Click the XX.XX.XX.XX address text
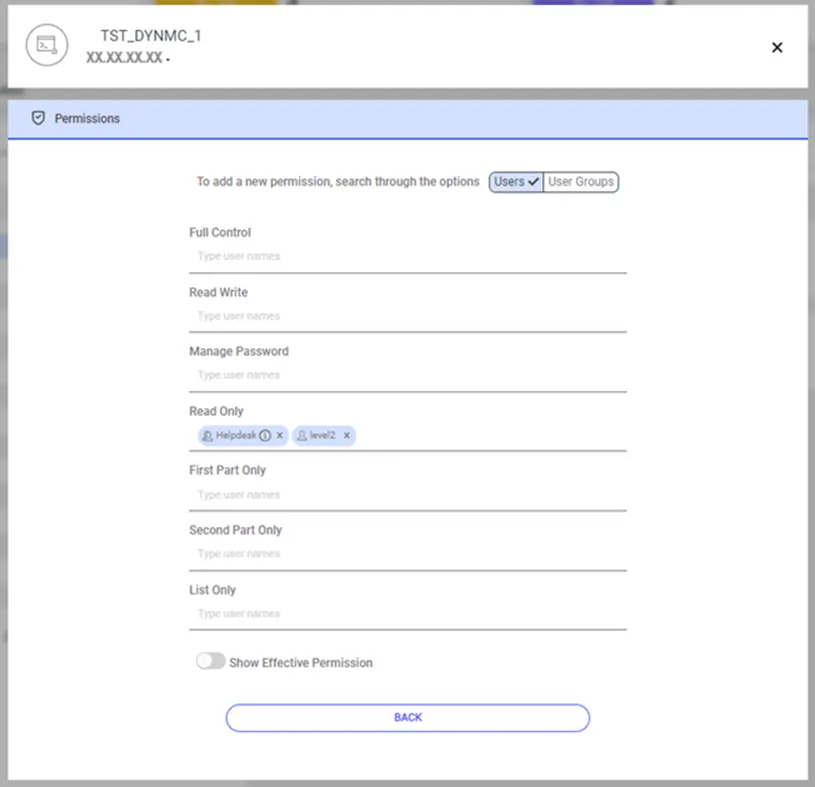815x787 pixels. 125,57
